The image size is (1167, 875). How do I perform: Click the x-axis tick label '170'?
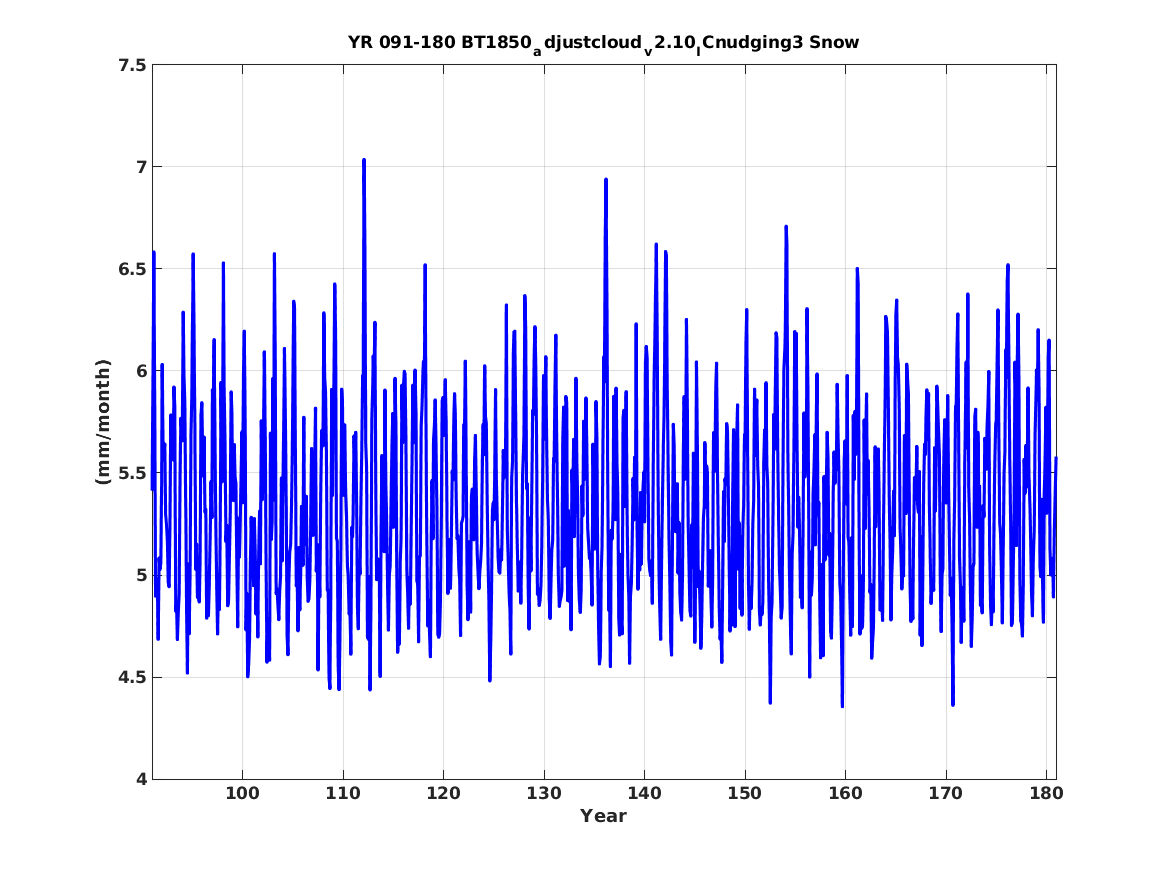pyautogui.click(x=946, y=793)
